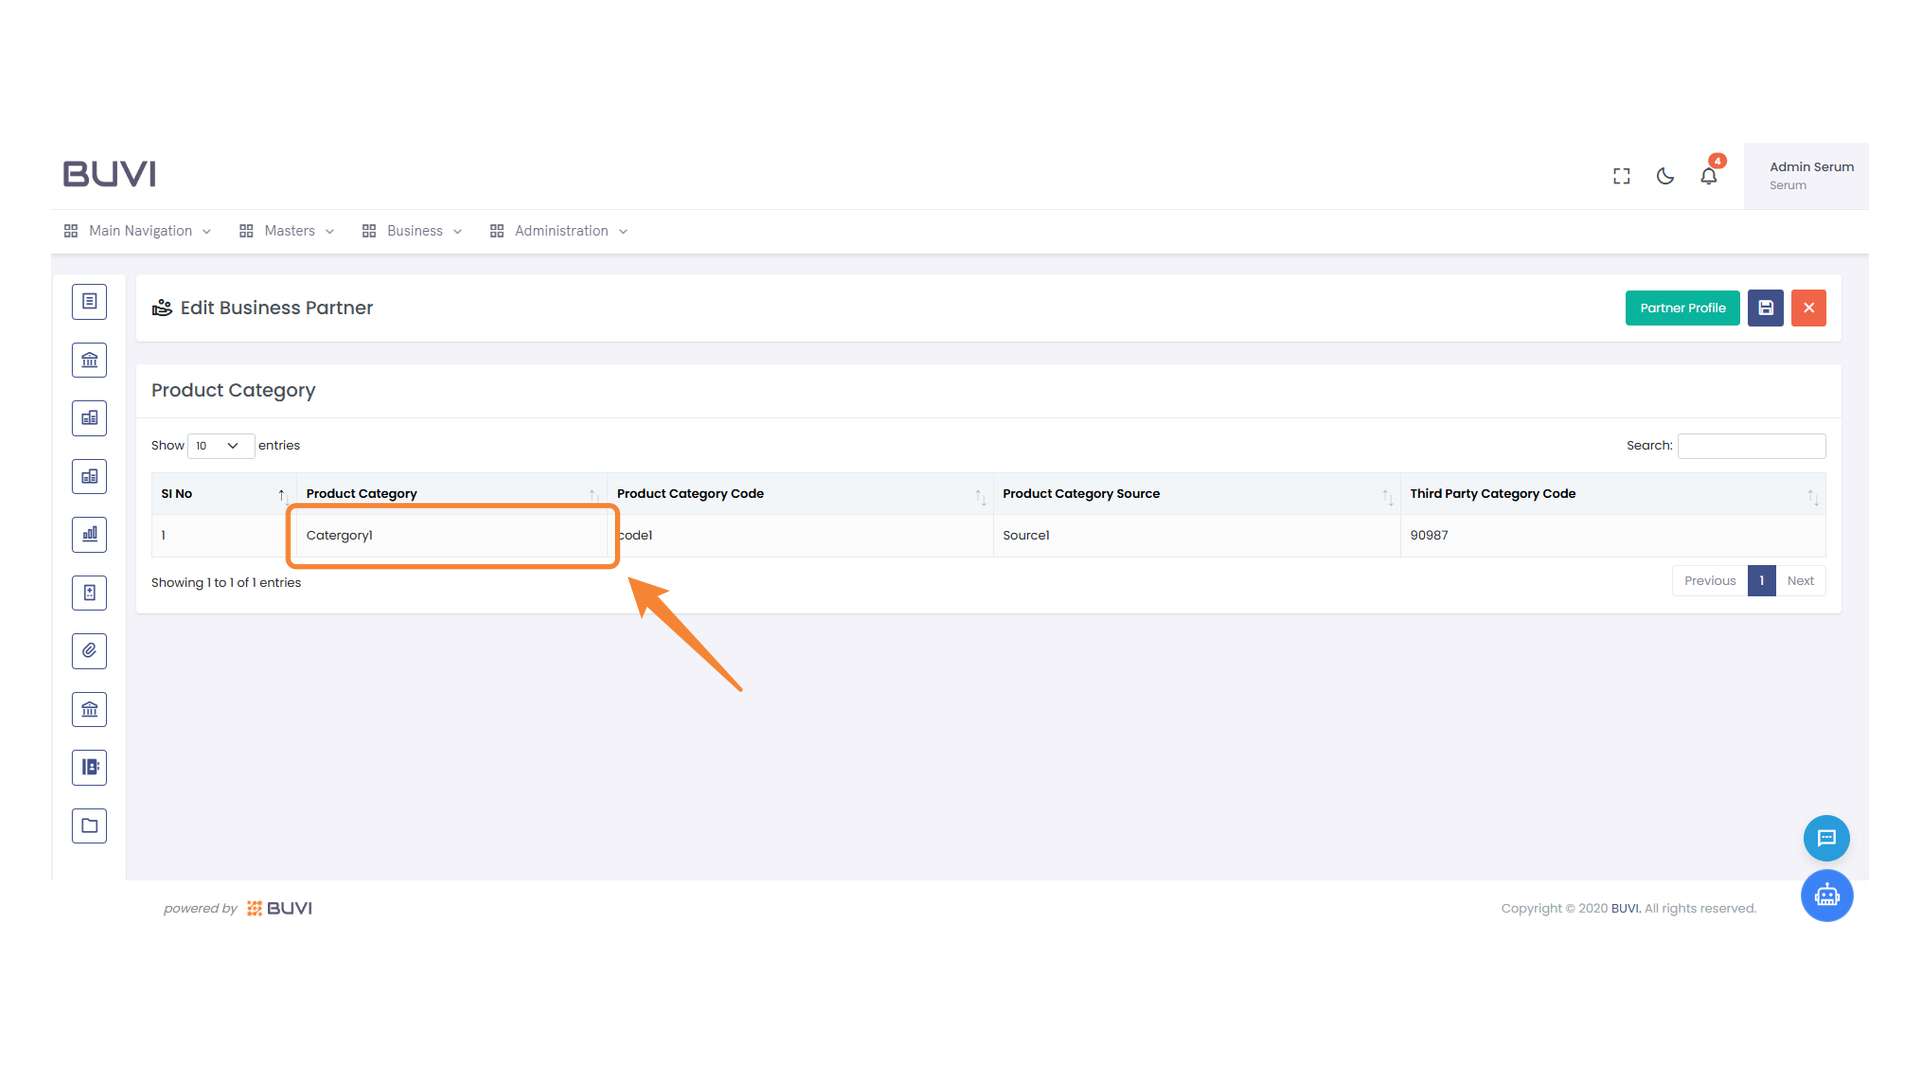Click the contact book sidebar icon
This screenshot has width=1920, height=1080.
point(89,768)
